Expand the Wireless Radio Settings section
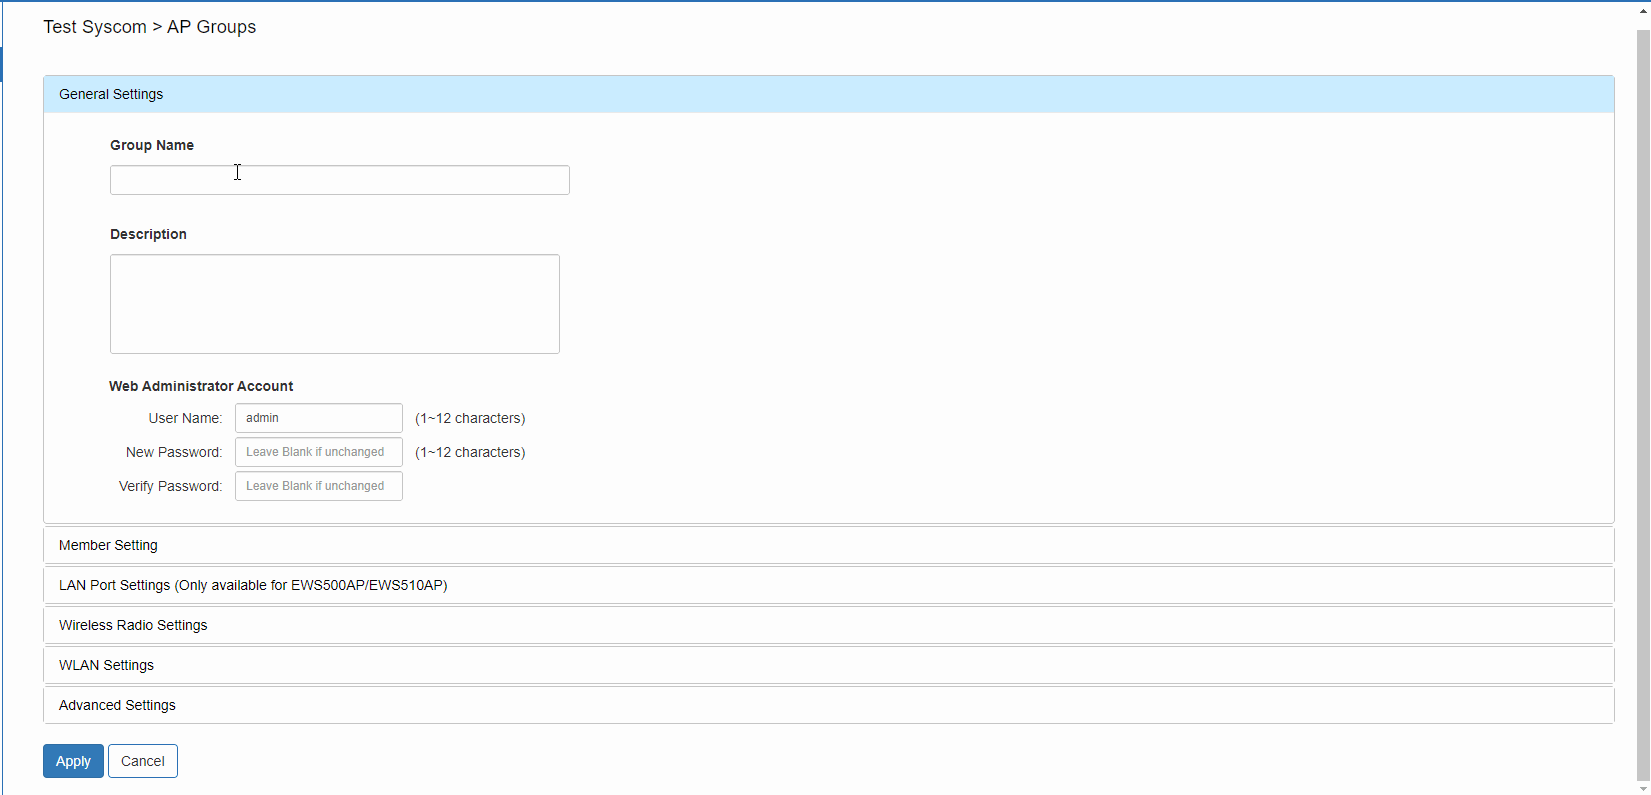 click(829, 625)
